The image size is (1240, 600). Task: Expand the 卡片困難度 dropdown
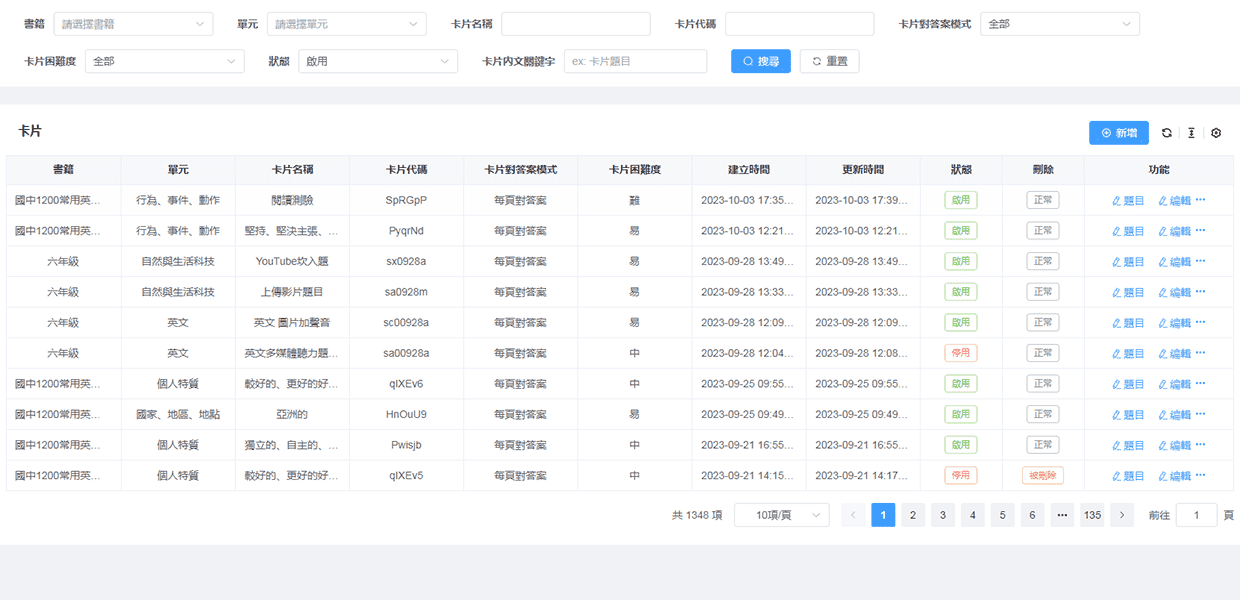click(164, 61)
